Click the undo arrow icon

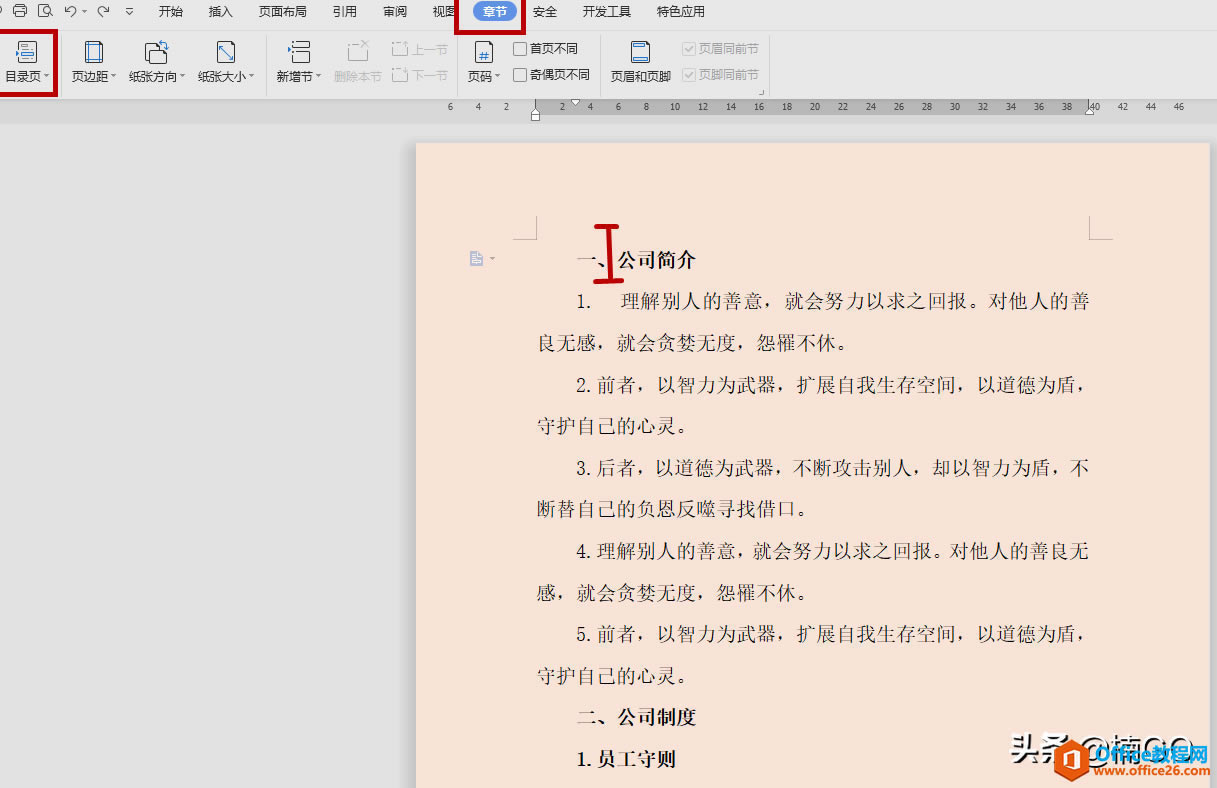click(x=70, y=11)
